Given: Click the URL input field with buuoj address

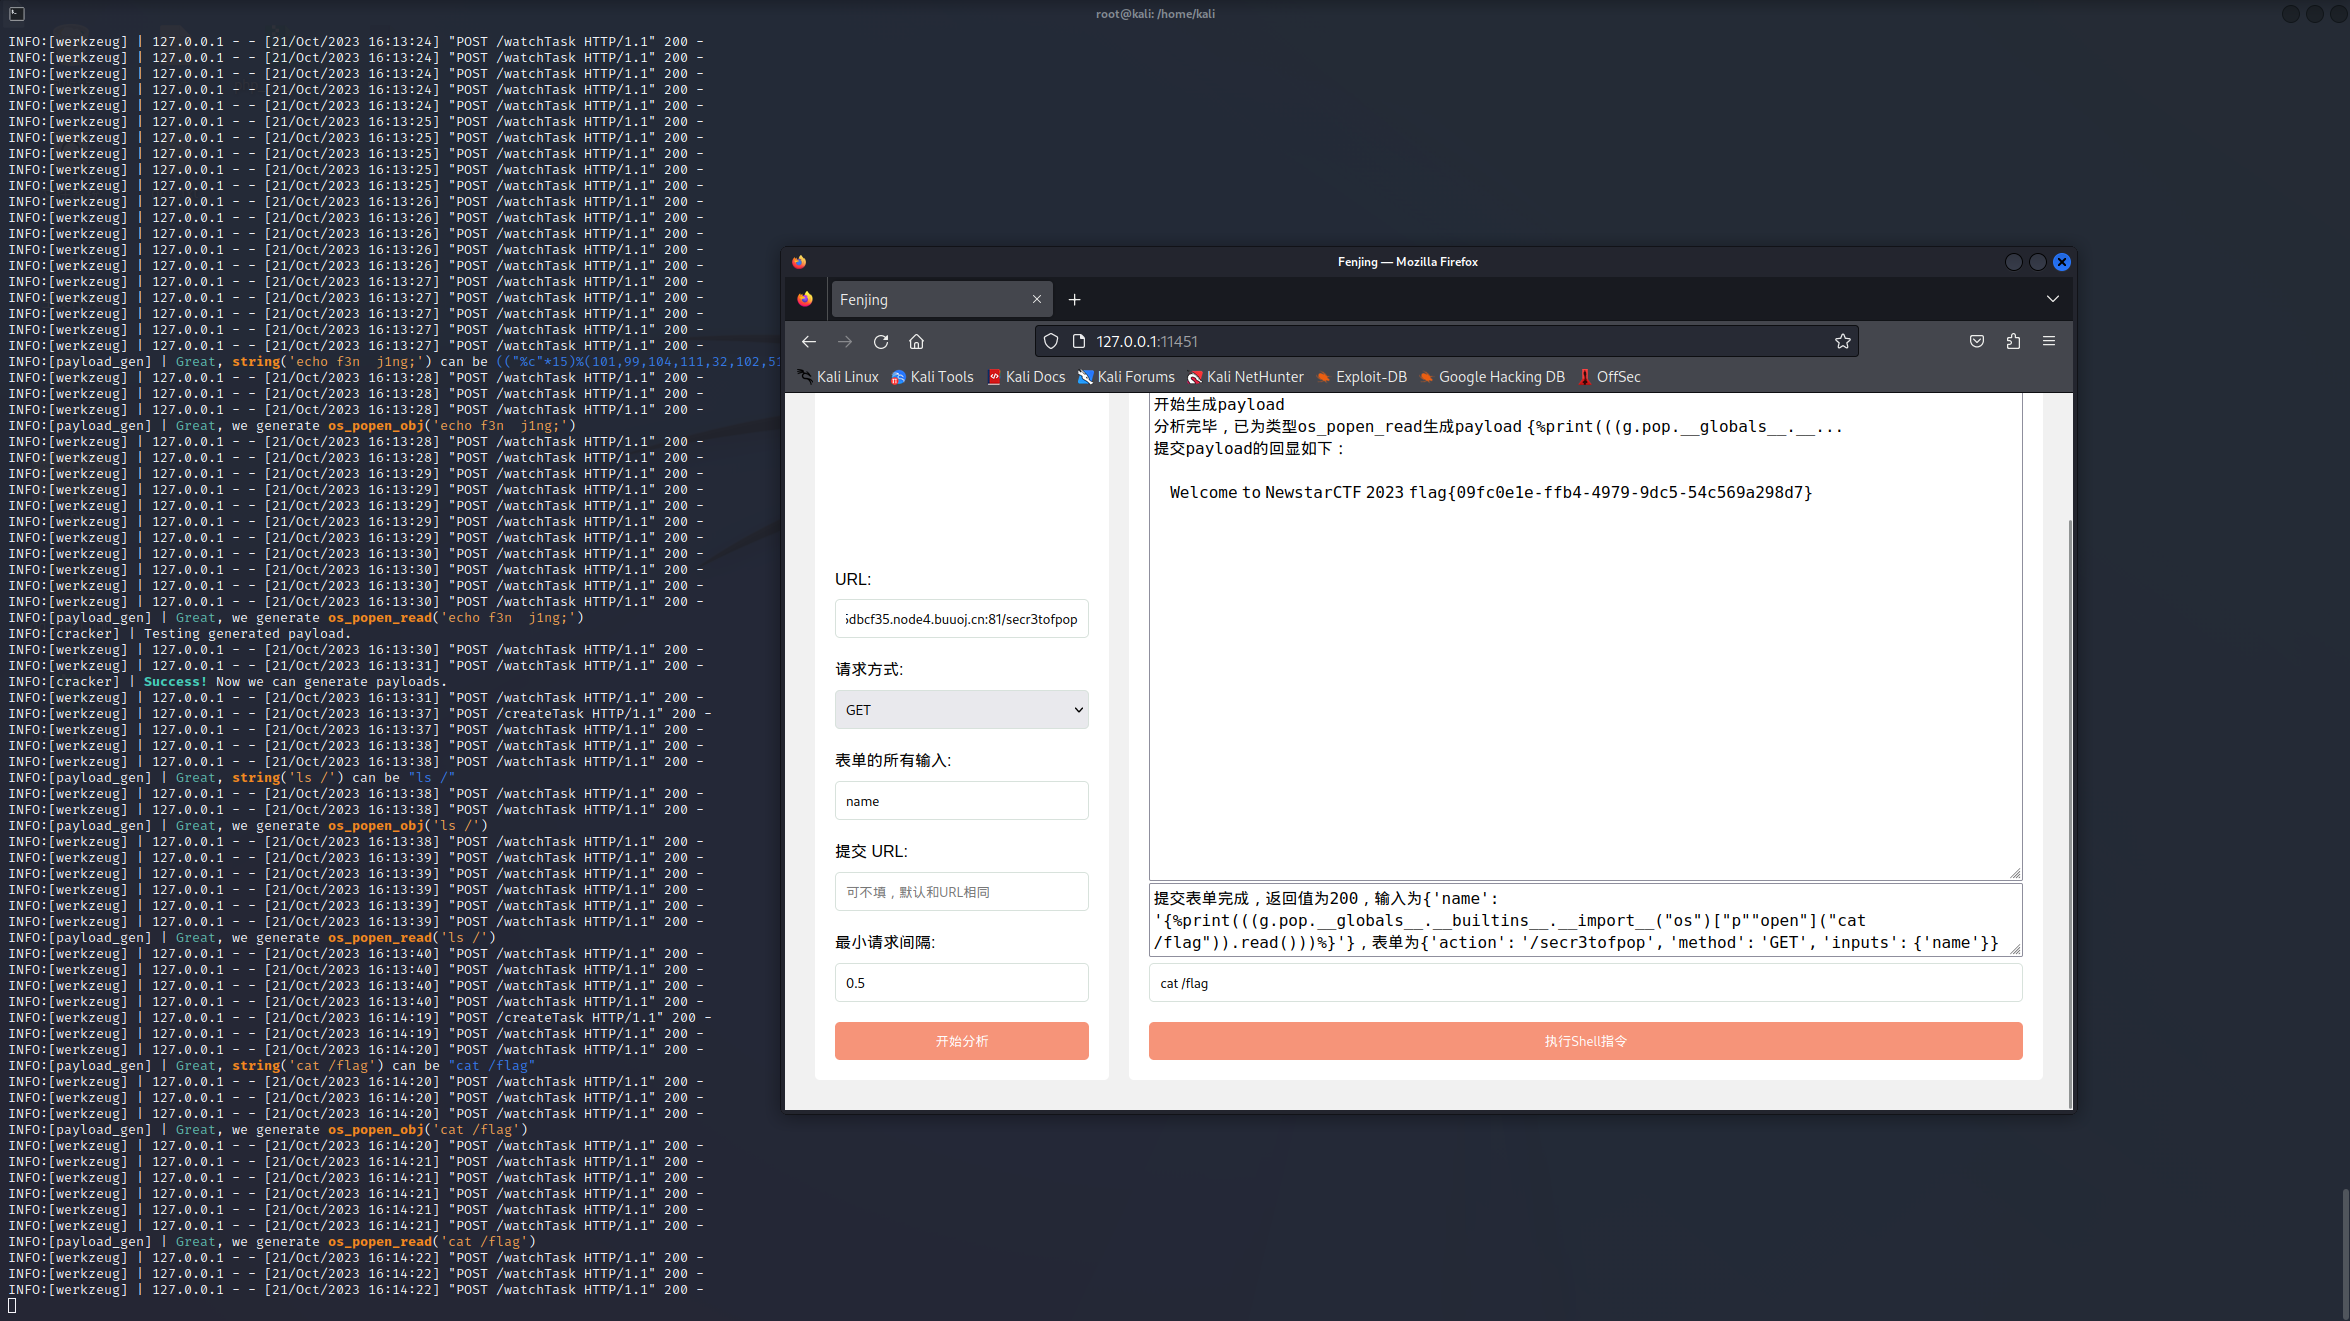Looking at the screenshot, I should pyautogui.click(x=961, y=619).
